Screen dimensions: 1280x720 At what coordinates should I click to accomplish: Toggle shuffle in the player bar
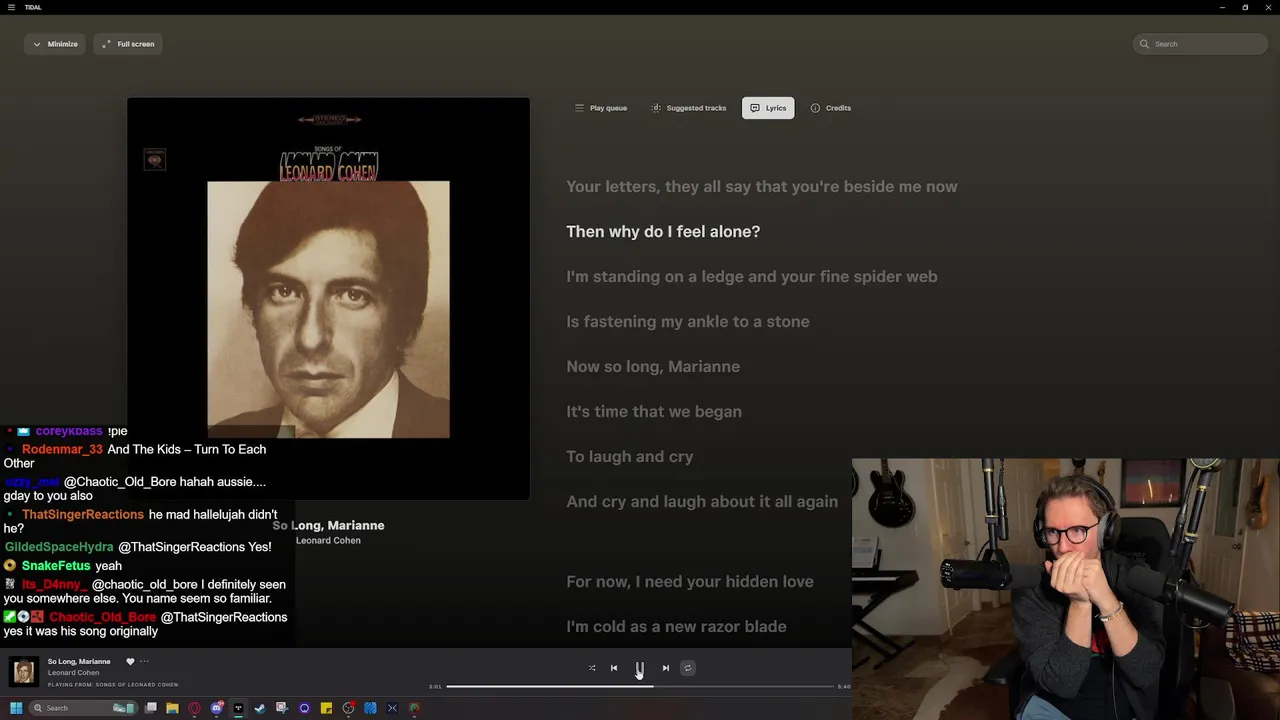(592, 668)
